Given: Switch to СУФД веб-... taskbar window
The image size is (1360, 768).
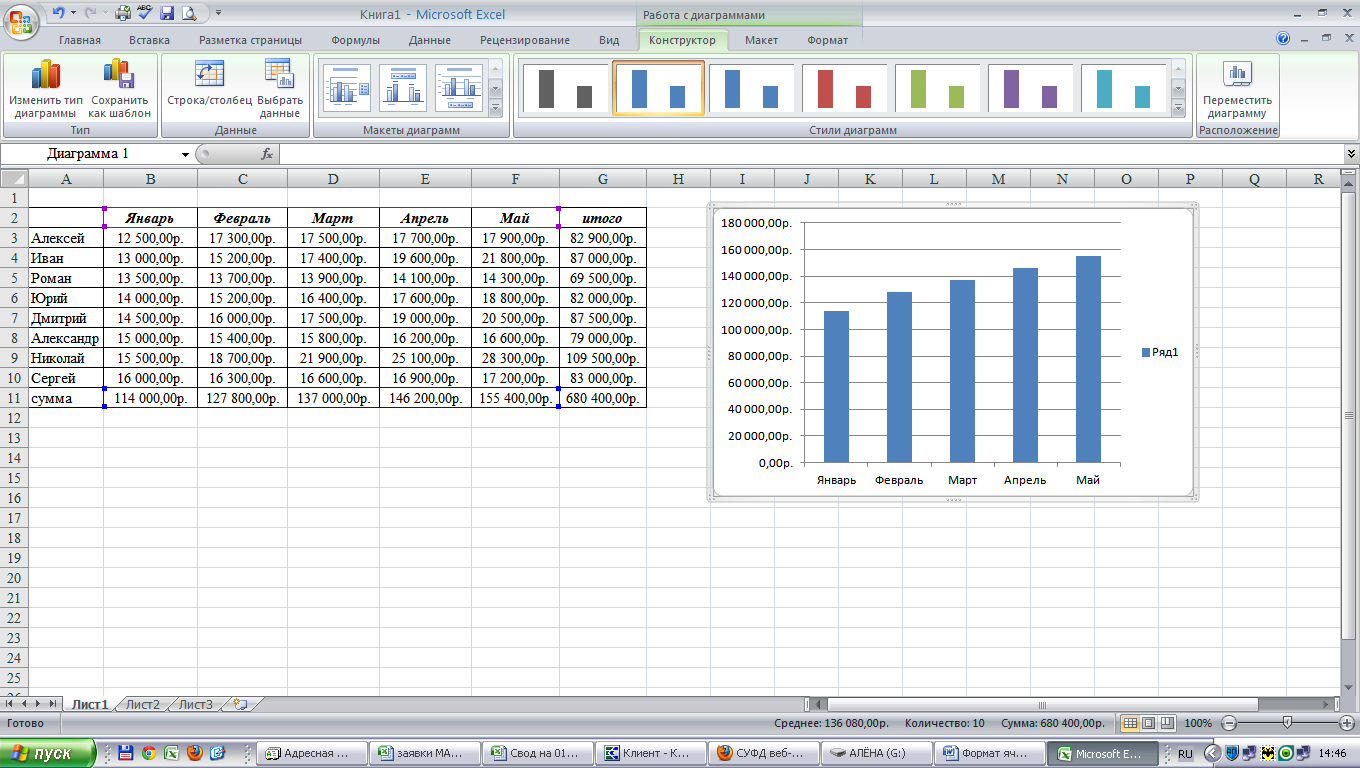Looking at the screenshot, I should click(765, 753).
